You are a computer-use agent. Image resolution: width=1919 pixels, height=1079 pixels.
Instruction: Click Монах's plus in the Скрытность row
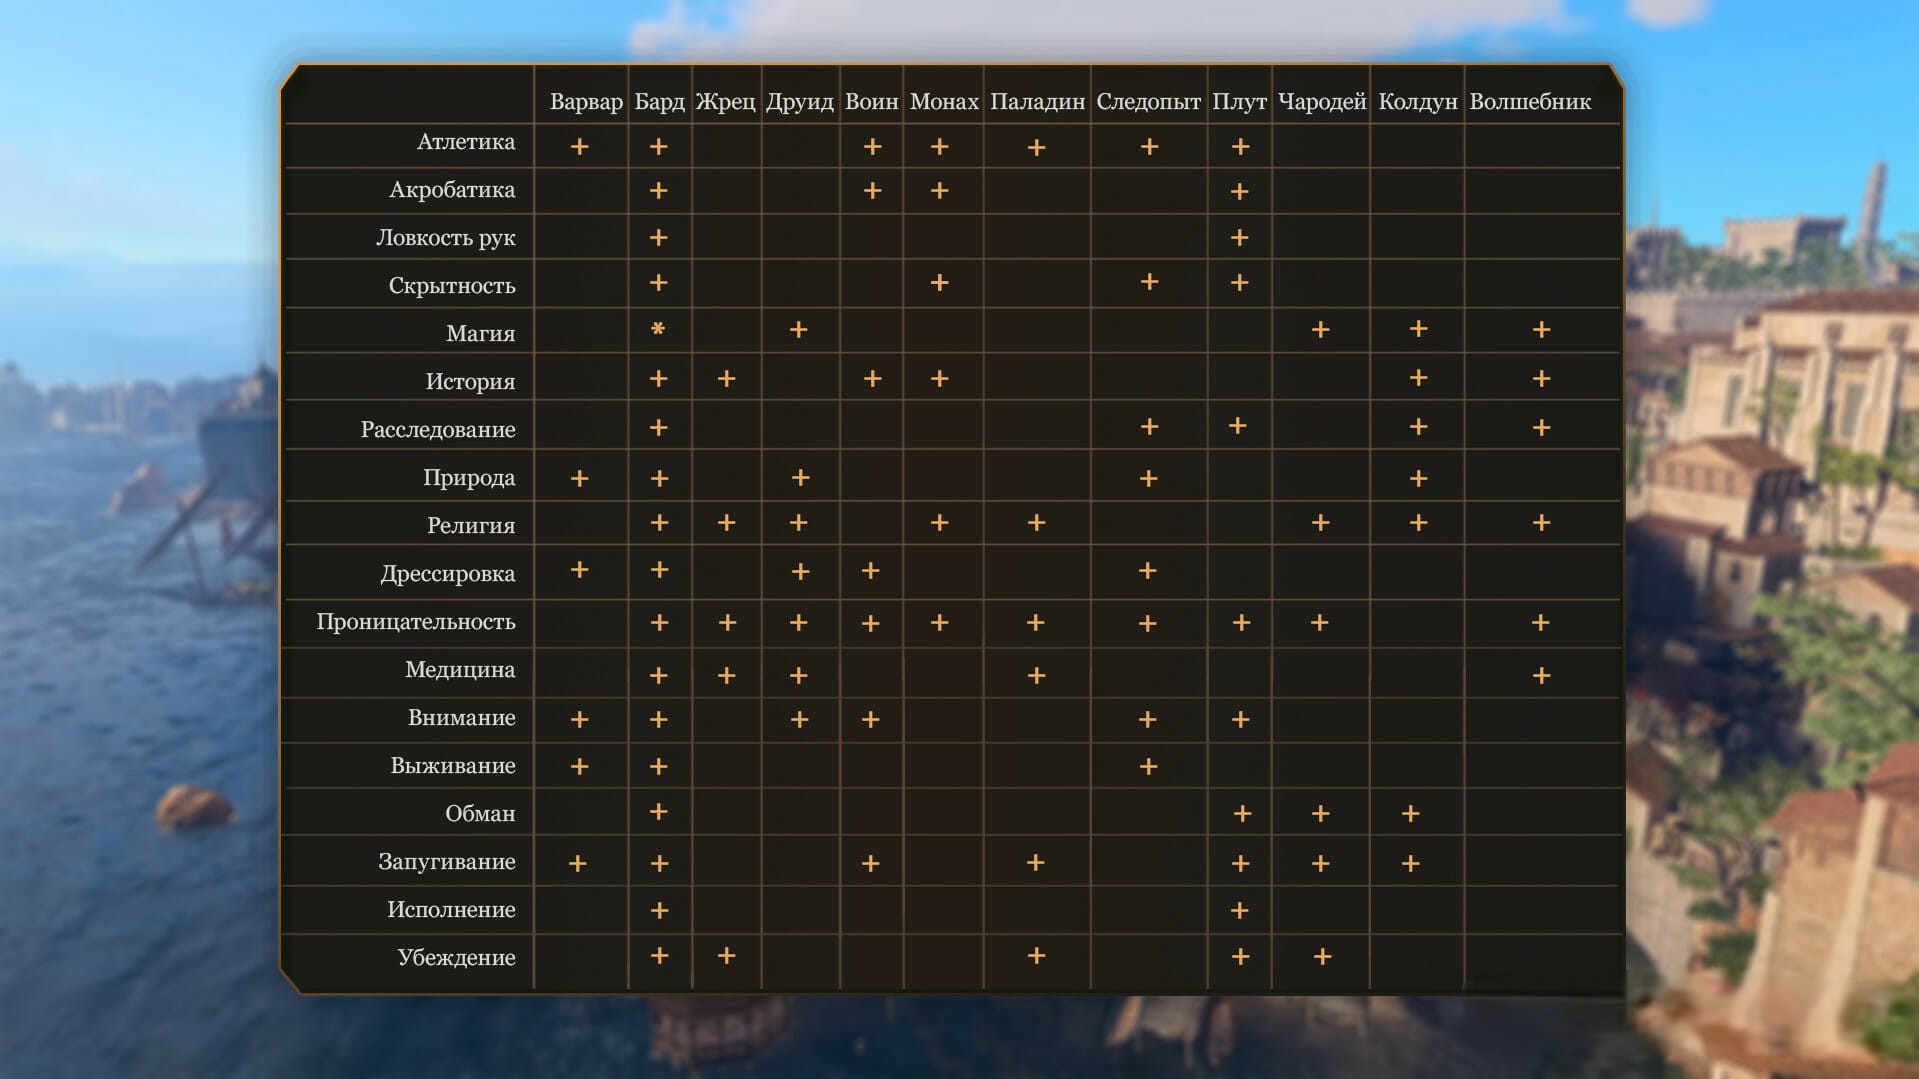[939, 284]
